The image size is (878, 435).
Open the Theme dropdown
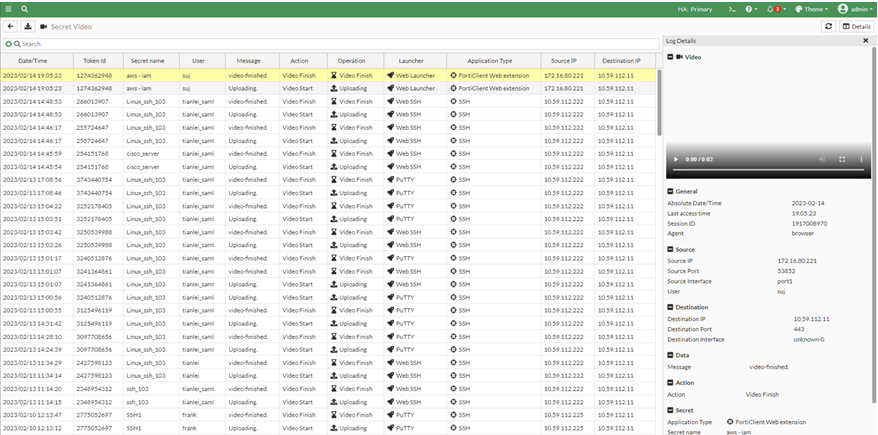coord(811,10)
